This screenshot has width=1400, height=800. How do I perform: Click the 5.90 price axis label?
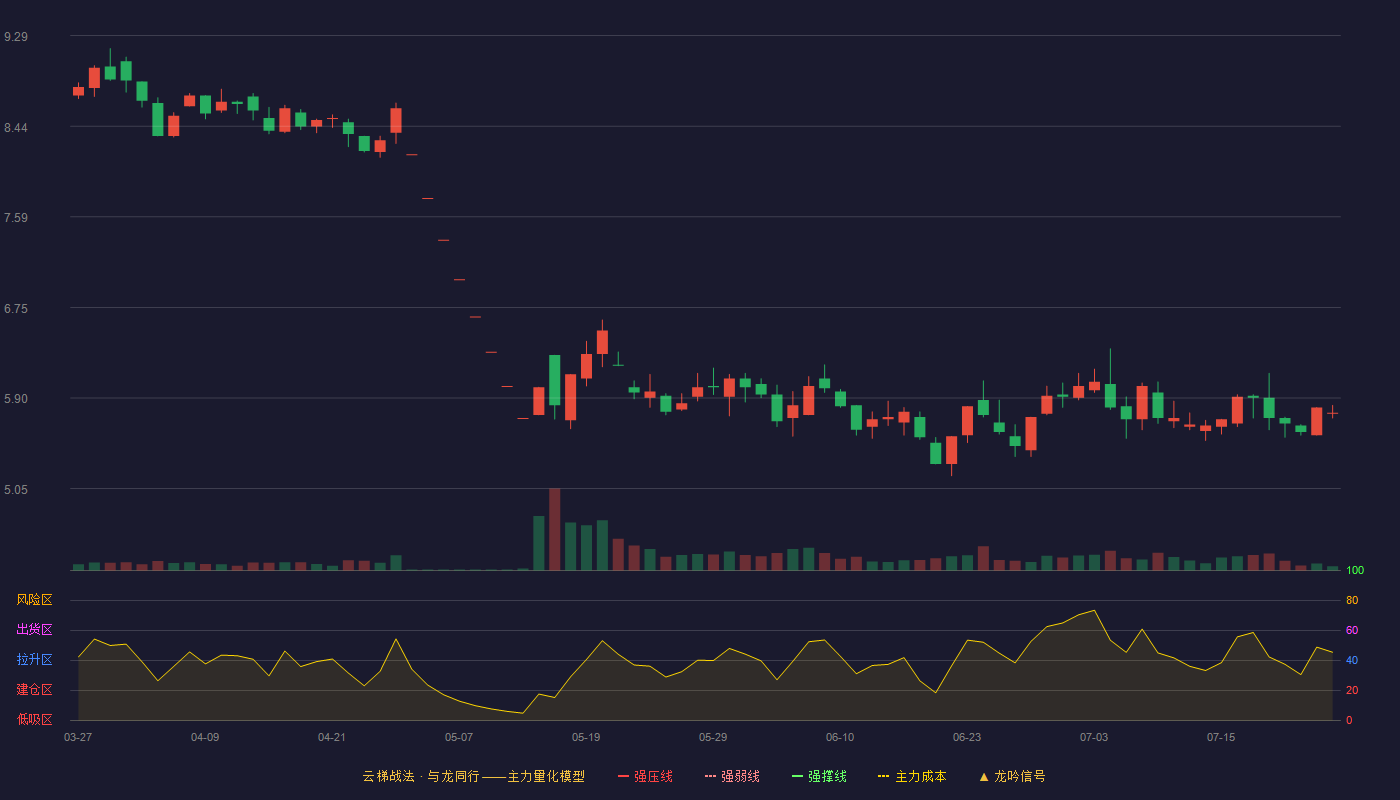click(x=16, y=399)
